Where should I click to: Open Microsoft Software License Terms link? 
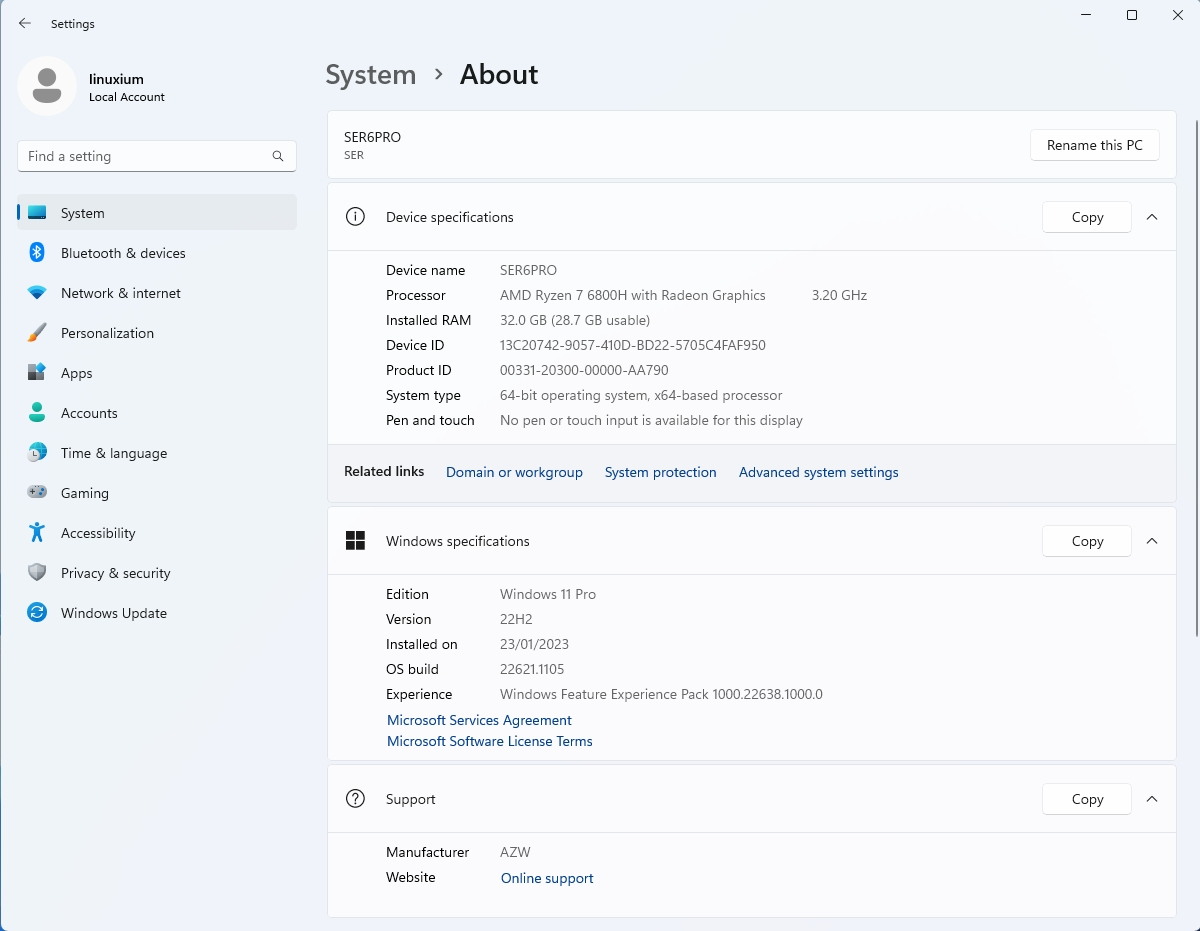click(x=490, y=741)
